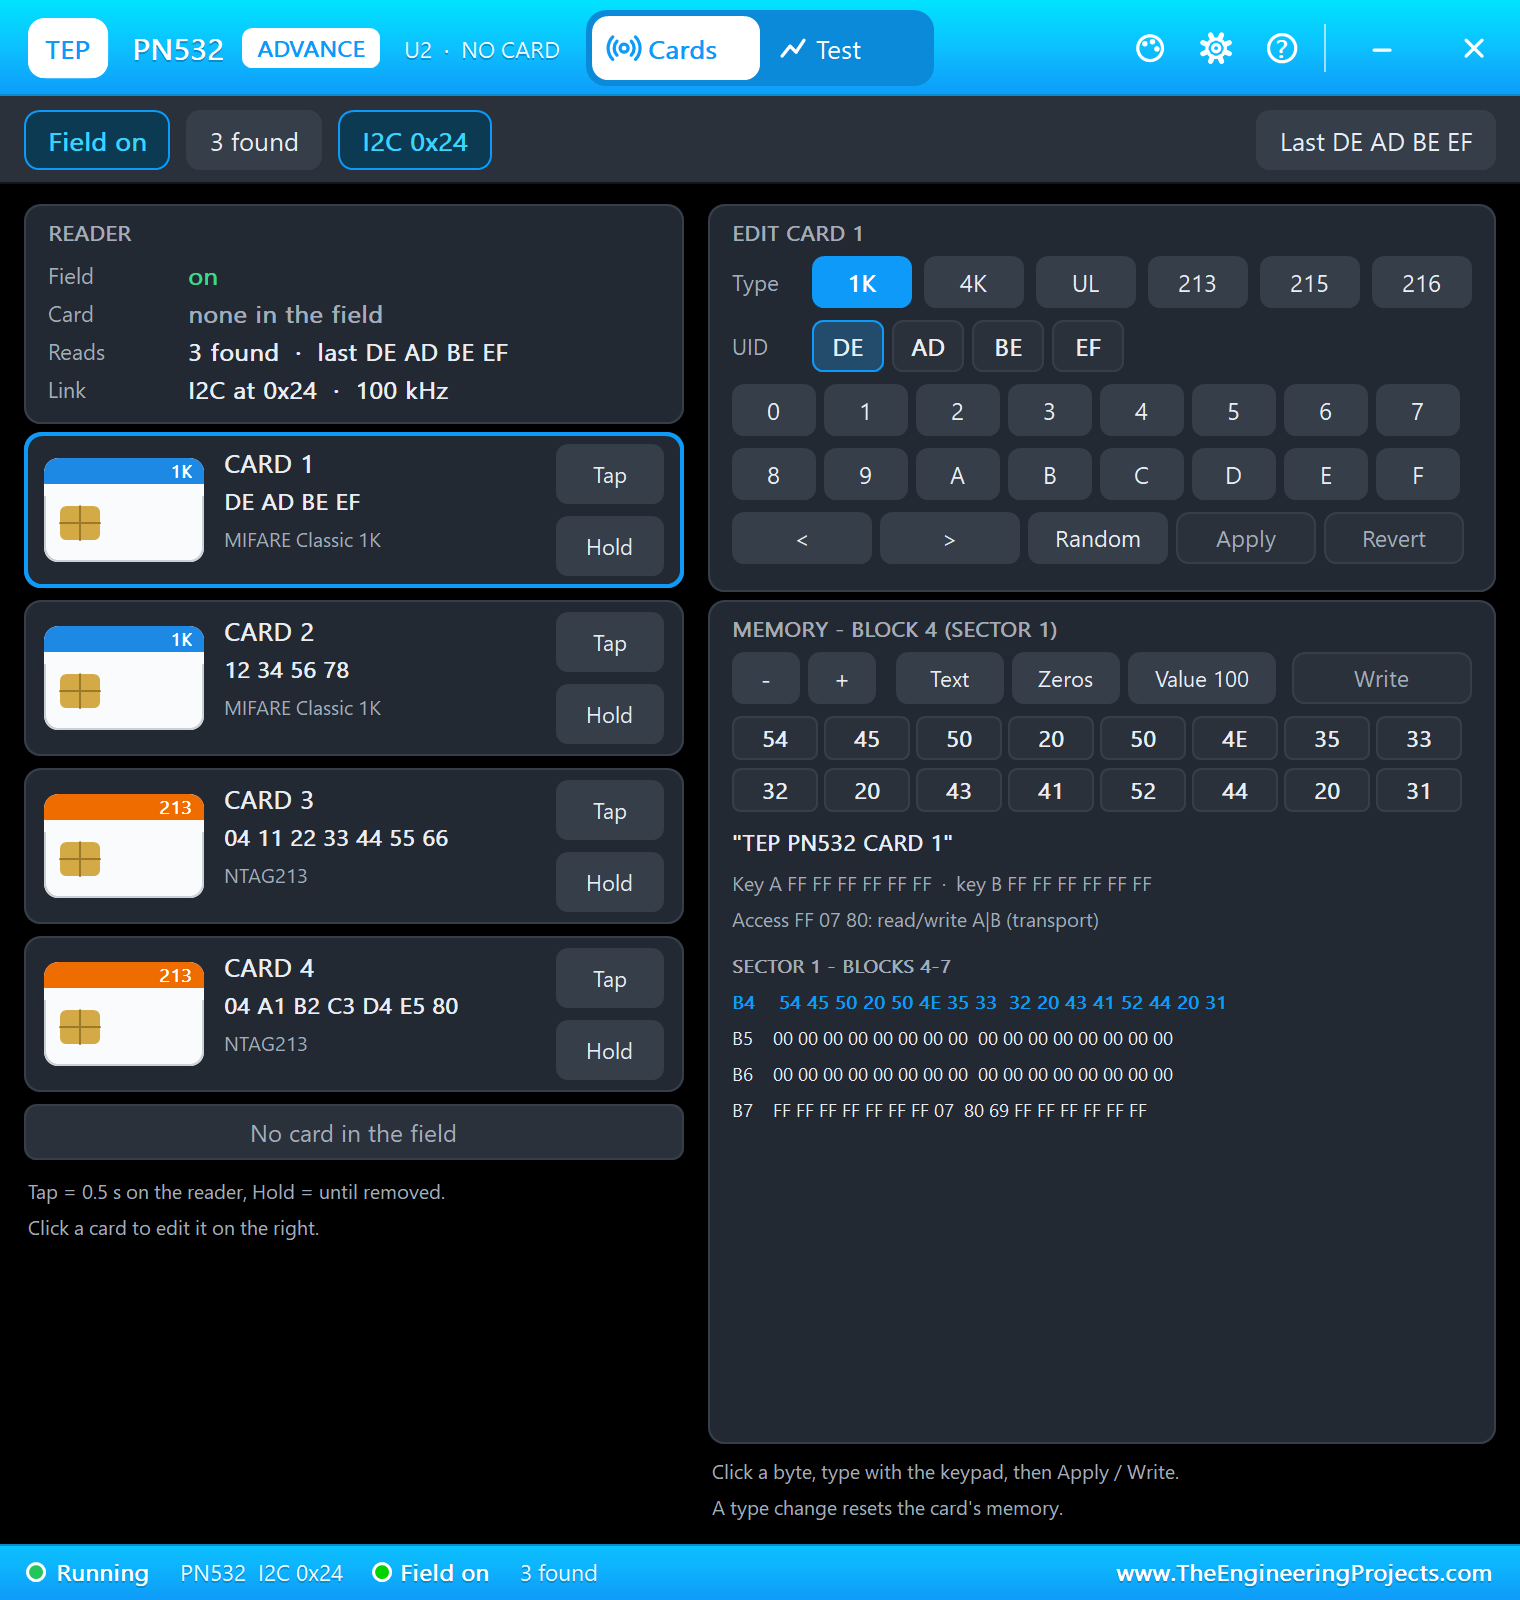Click the No card in the field button

[354, 1132]
